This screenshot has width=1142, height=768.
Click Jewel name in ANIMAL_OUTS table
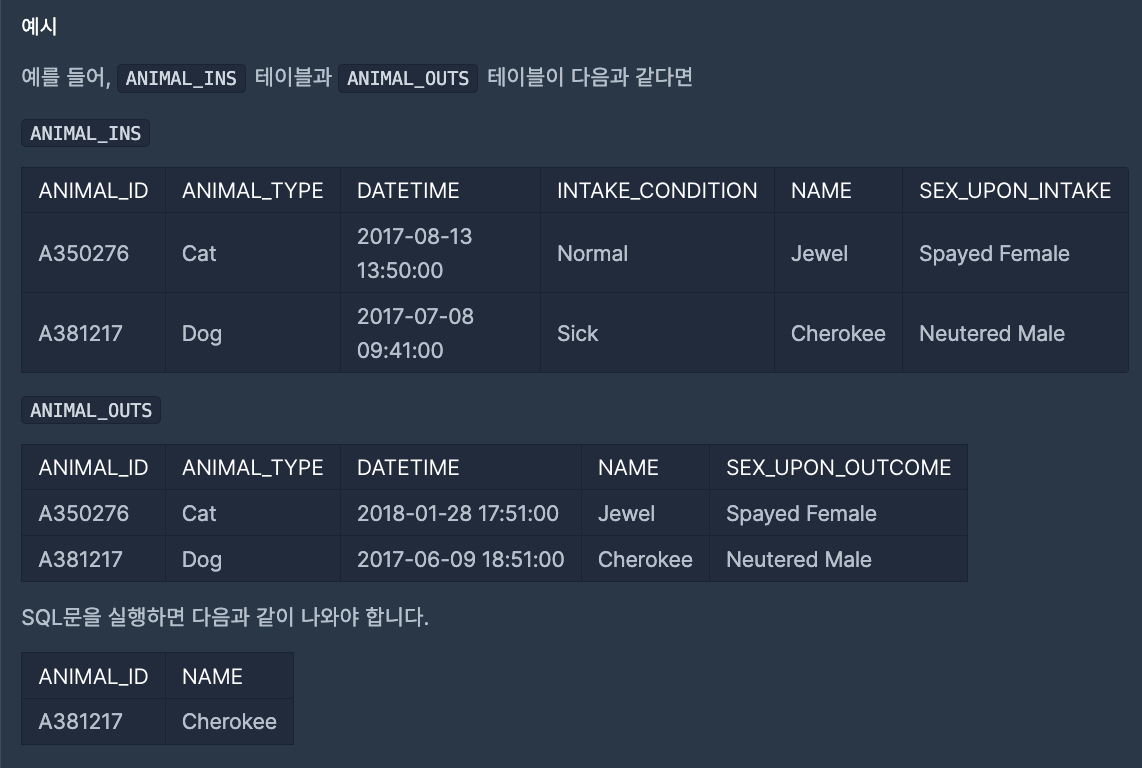(x=645, y=513)
